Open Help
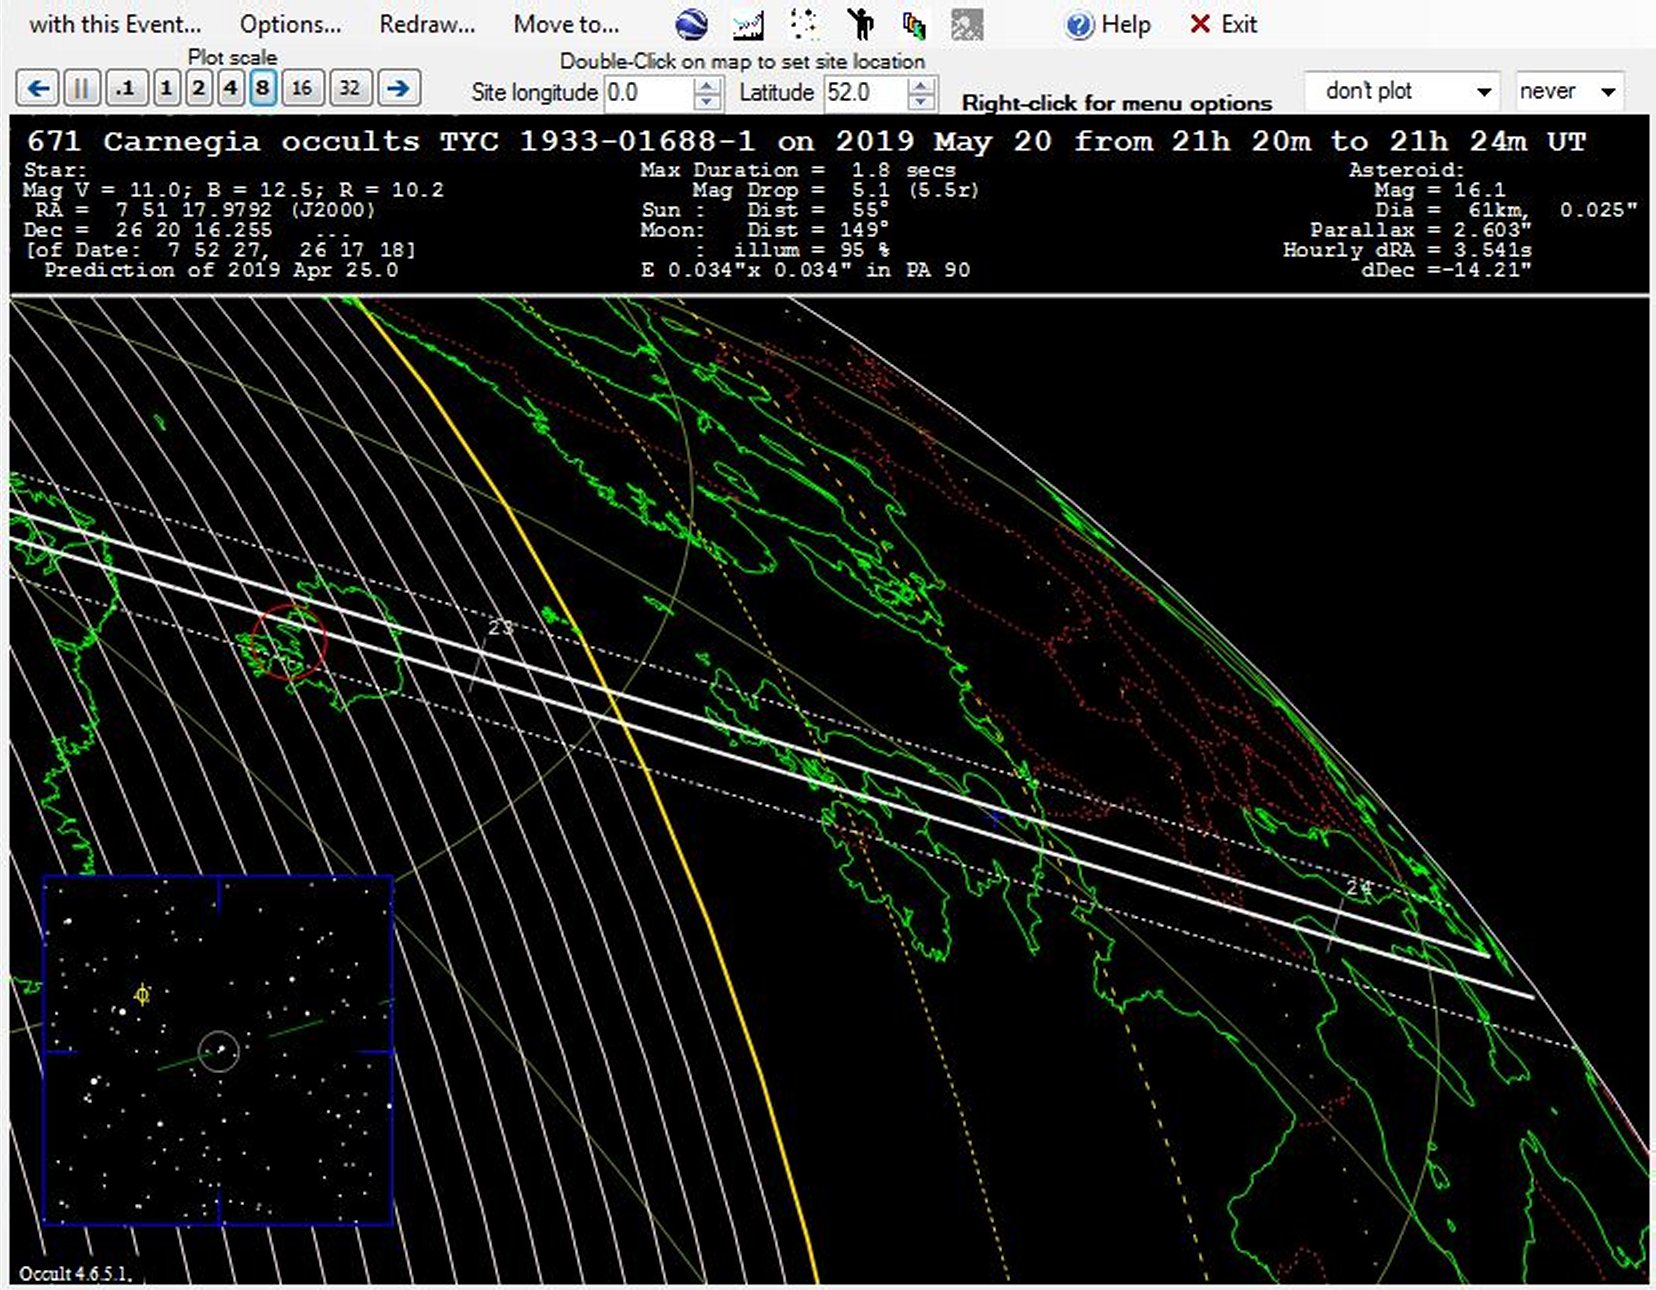 coord(1109,24)
